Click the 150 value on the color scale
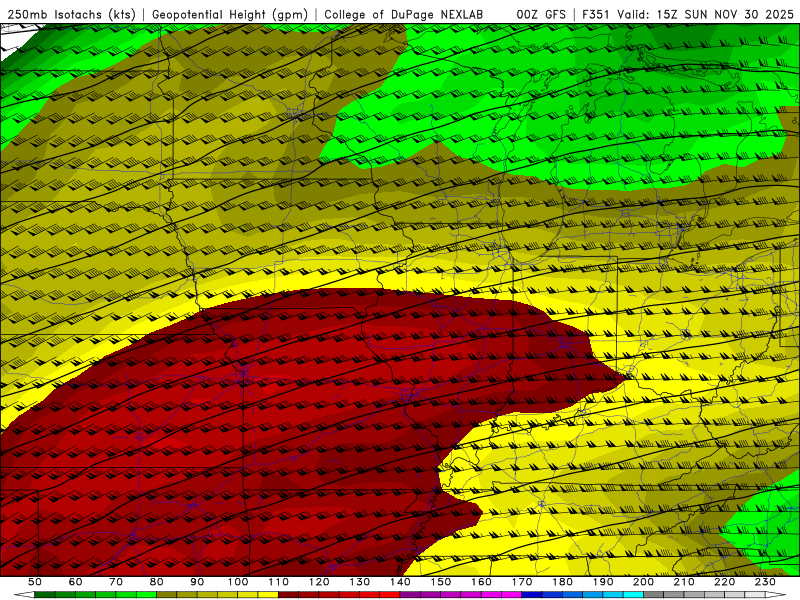This screenshot has width=800, height=600. pyautogui.click(x=441, y=582)
